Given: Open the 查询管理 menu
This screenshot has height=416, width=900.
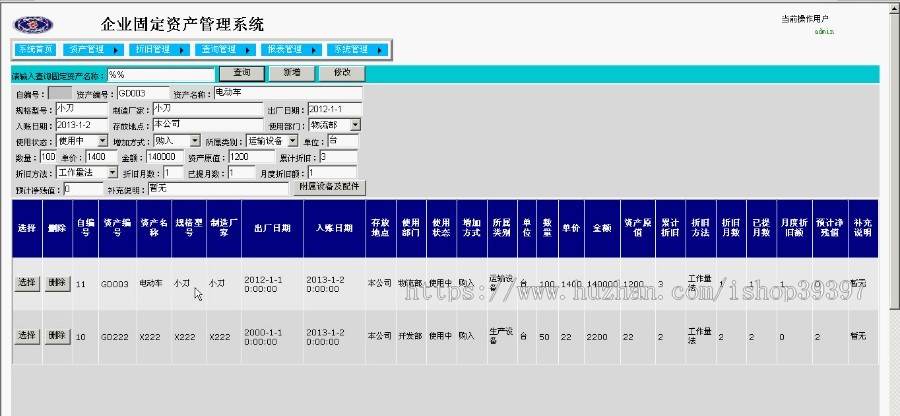Looking at the screenshot, I should tap(225, 49).
